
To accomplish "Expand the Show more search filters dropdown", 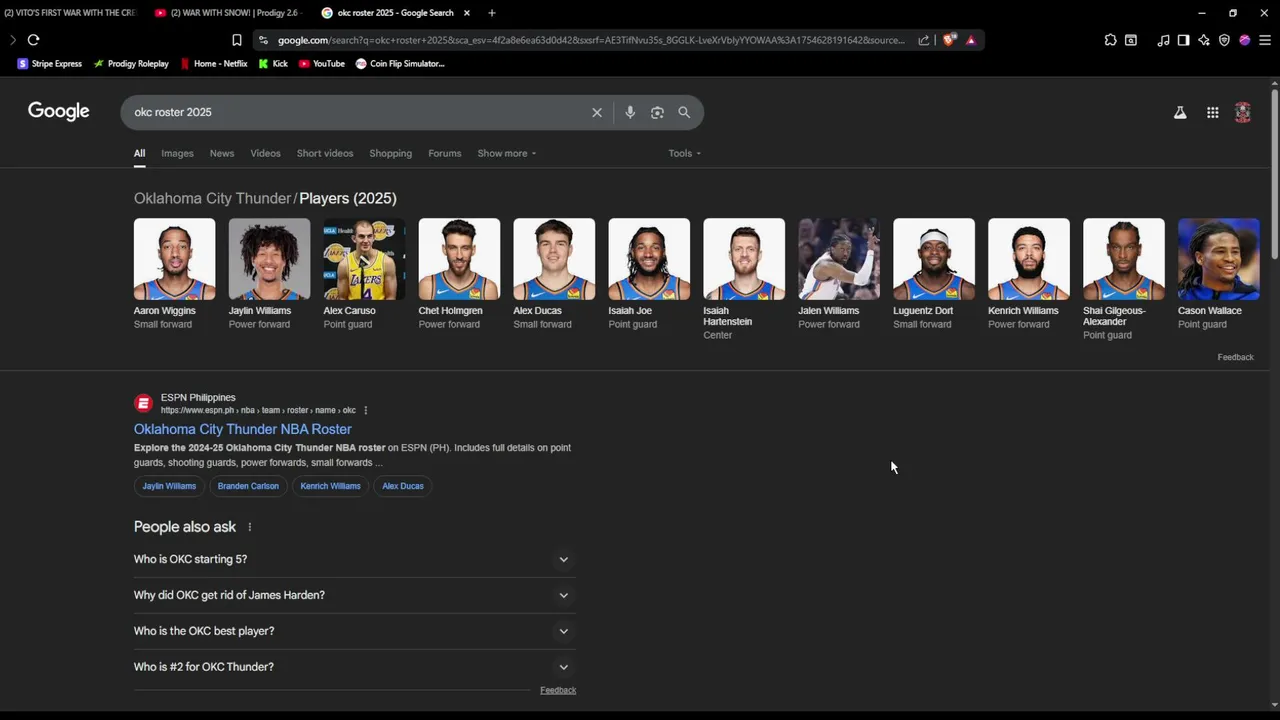I will (x=507, y=153).
